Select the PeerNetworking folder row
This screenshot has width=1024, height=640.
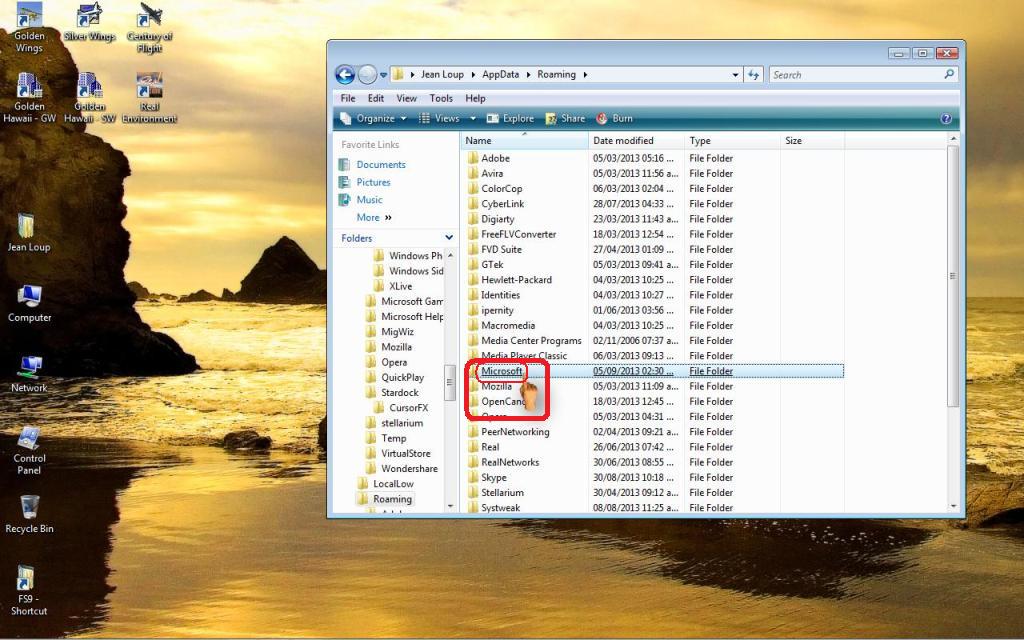[655, 432]
